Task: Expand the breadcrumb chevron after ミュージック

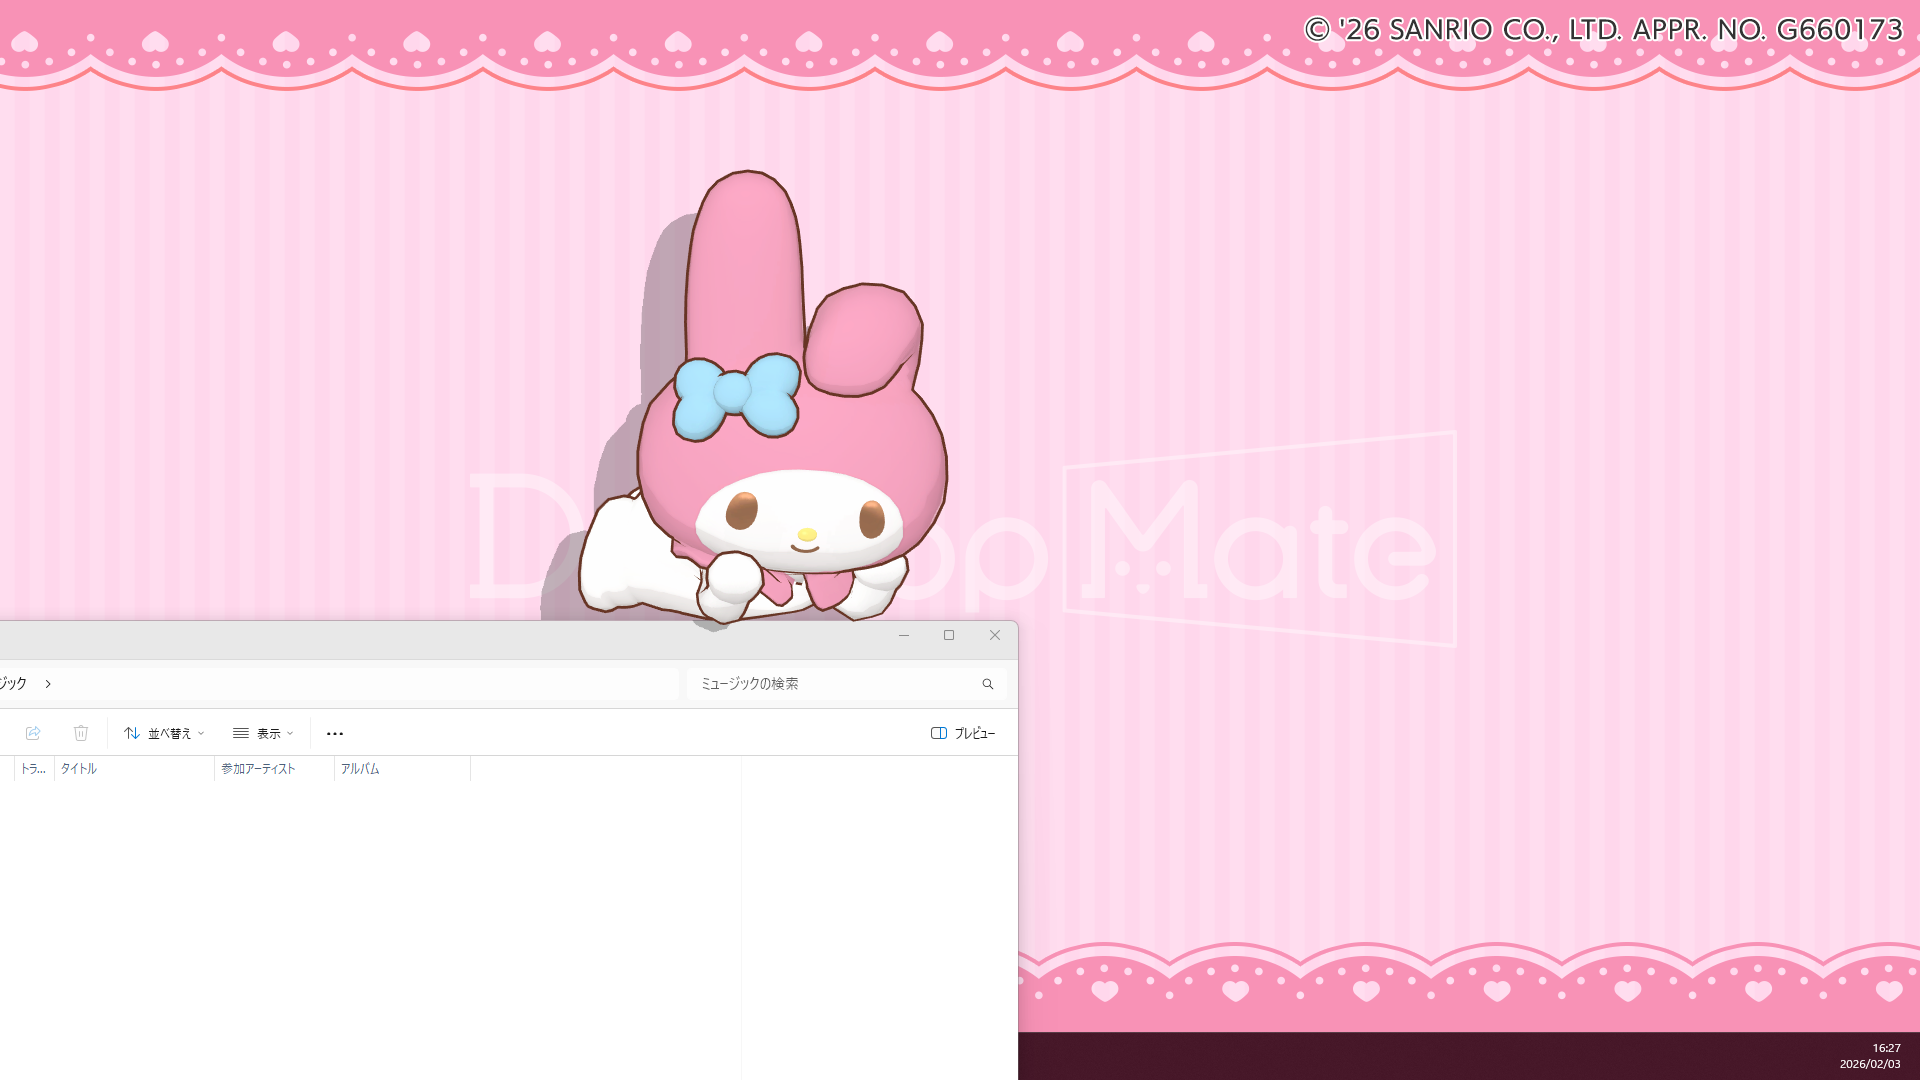Action: tap(47, 683)
